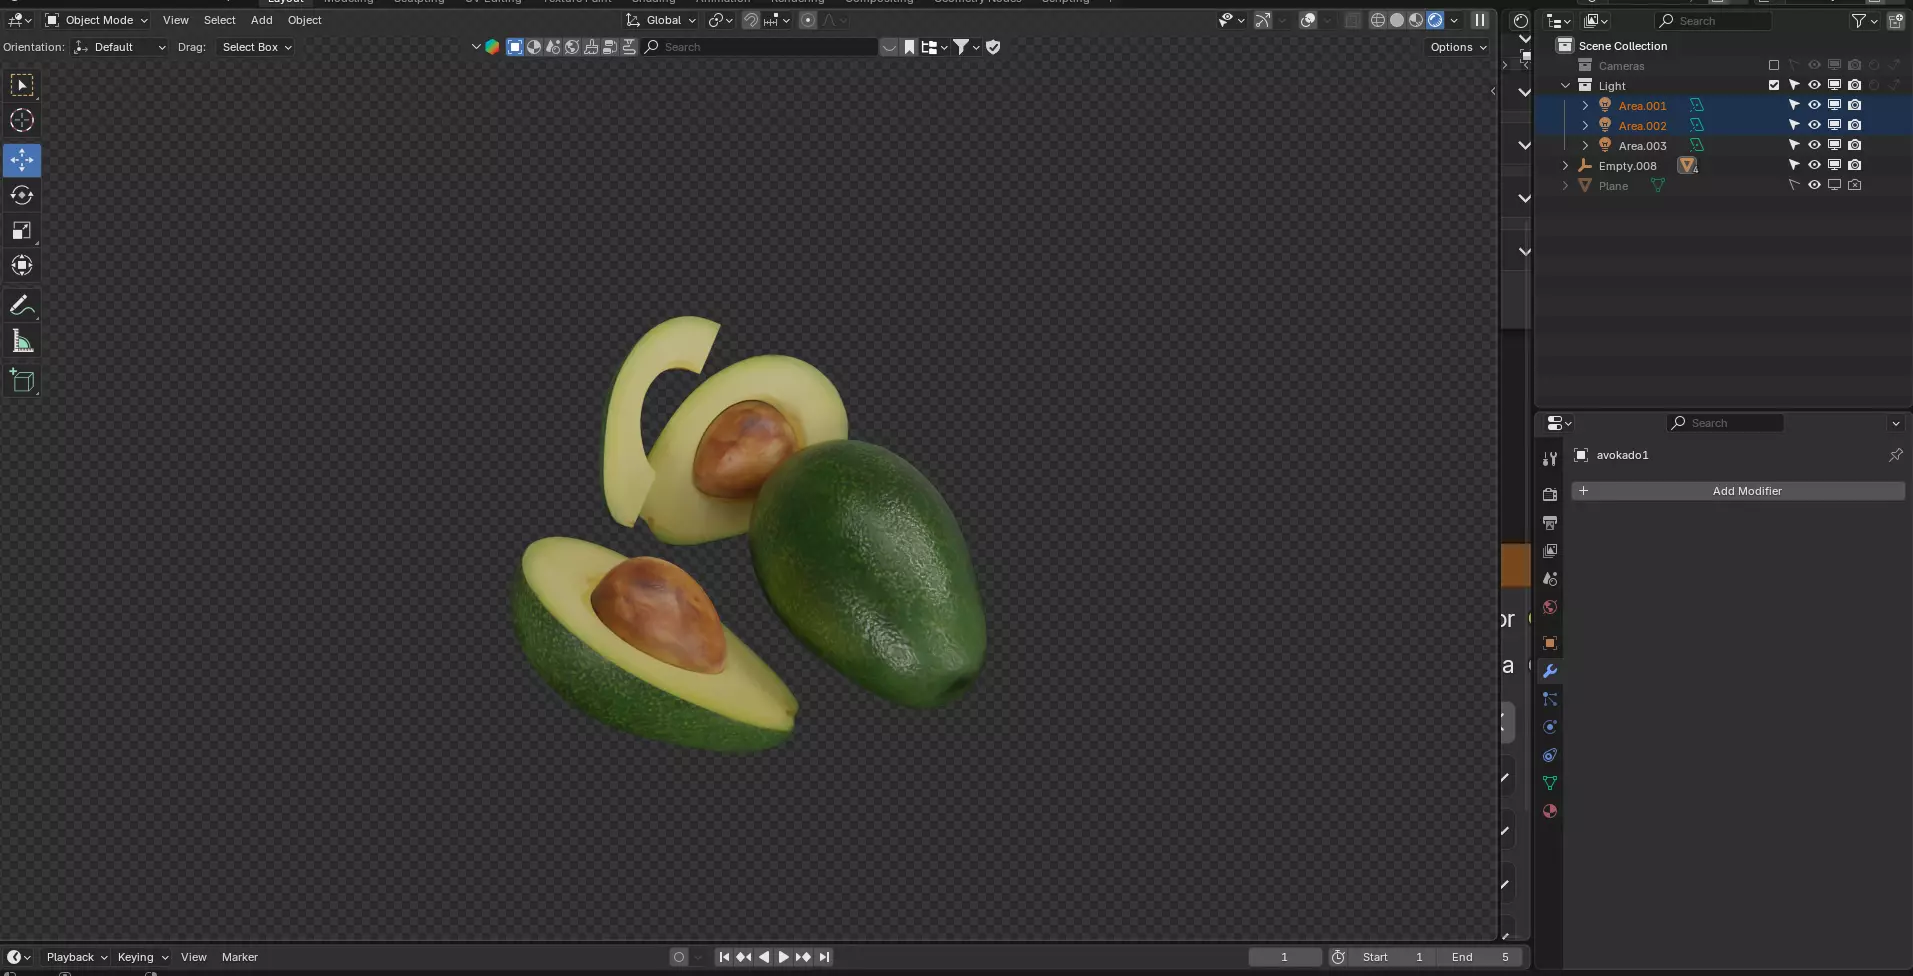Hide Area.001 with its eye icon
The height and width of the screenshot is (976, 1913).
(x=1814, y=105)
